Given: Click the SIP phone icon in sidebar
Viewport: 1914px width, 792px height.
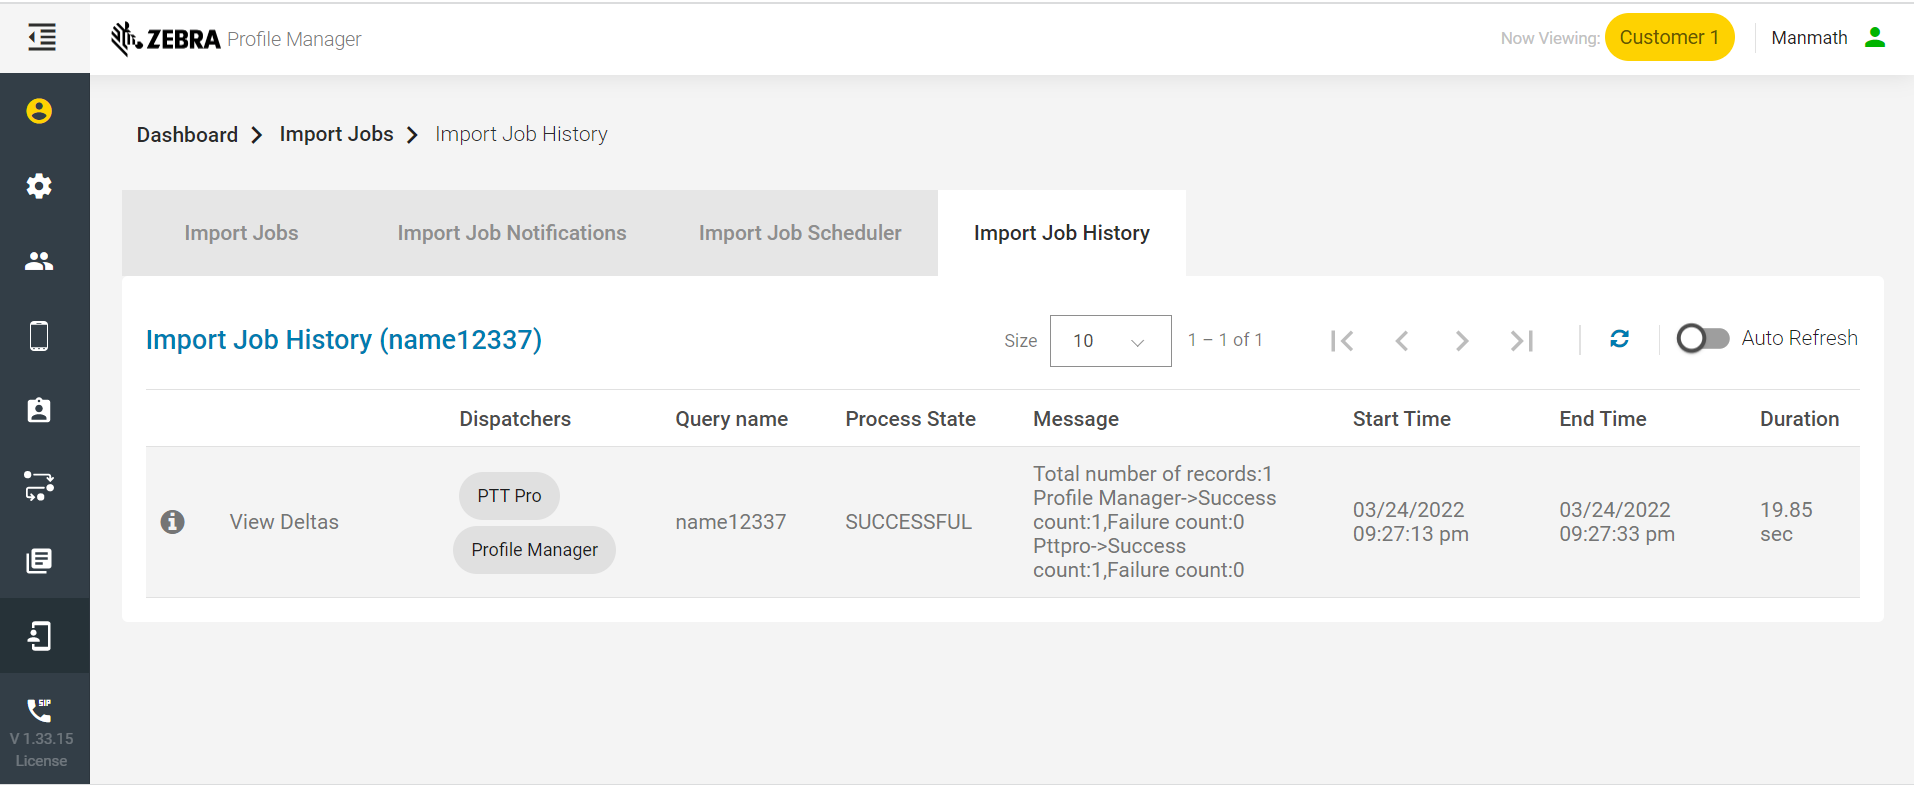Looking at the screenshot, I should tap(39, 710).
